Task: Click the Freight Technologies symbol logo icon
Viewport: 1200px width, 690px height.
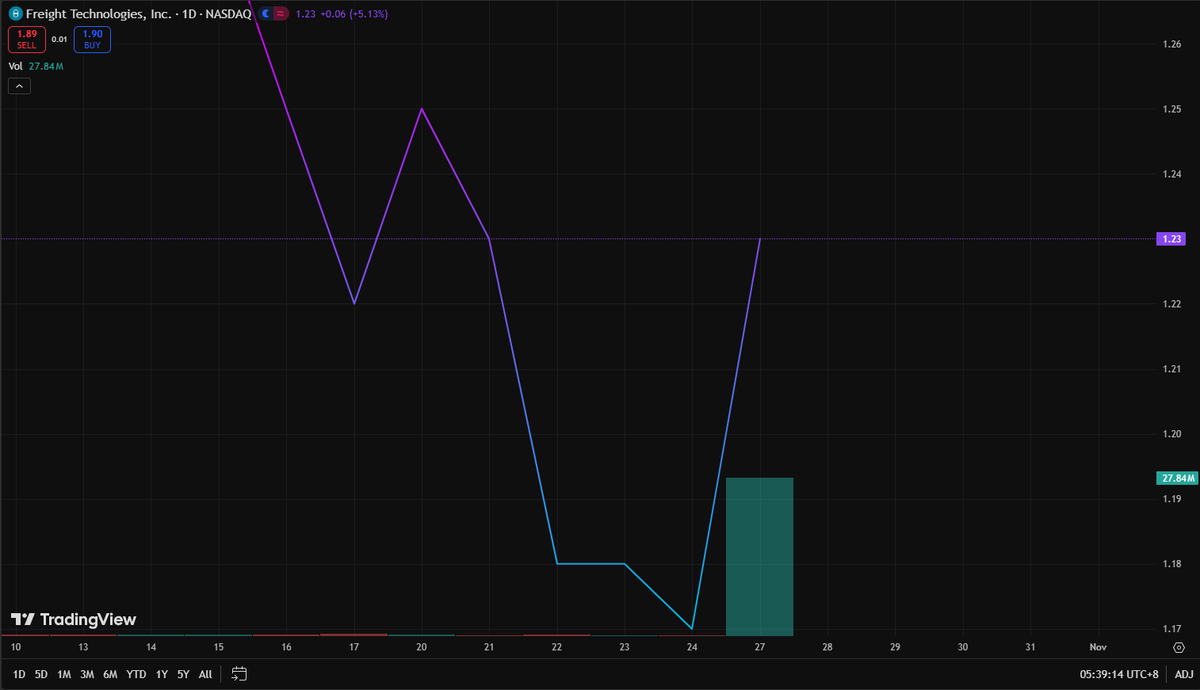Action: tap(15, 14)
